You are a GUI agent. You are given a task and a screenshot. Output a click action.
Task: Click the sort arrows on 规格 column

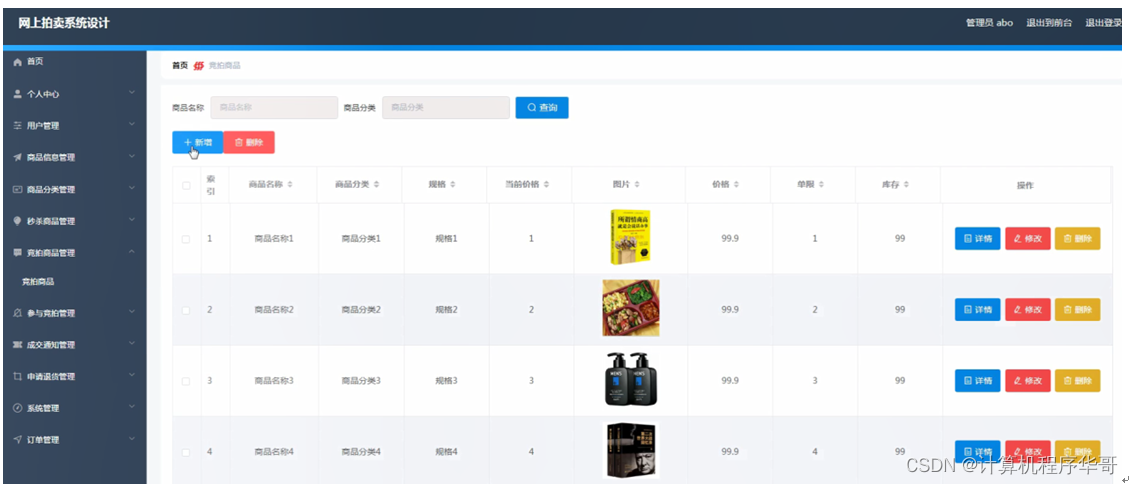click(453, 185)
